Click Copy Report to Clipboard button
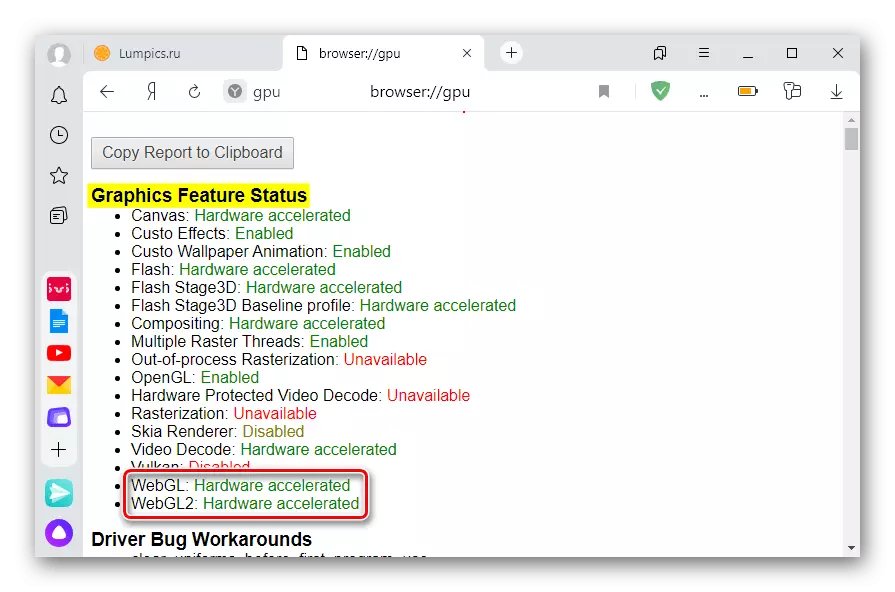This screenshot has width=895, height=592. (x=192, y=153)
